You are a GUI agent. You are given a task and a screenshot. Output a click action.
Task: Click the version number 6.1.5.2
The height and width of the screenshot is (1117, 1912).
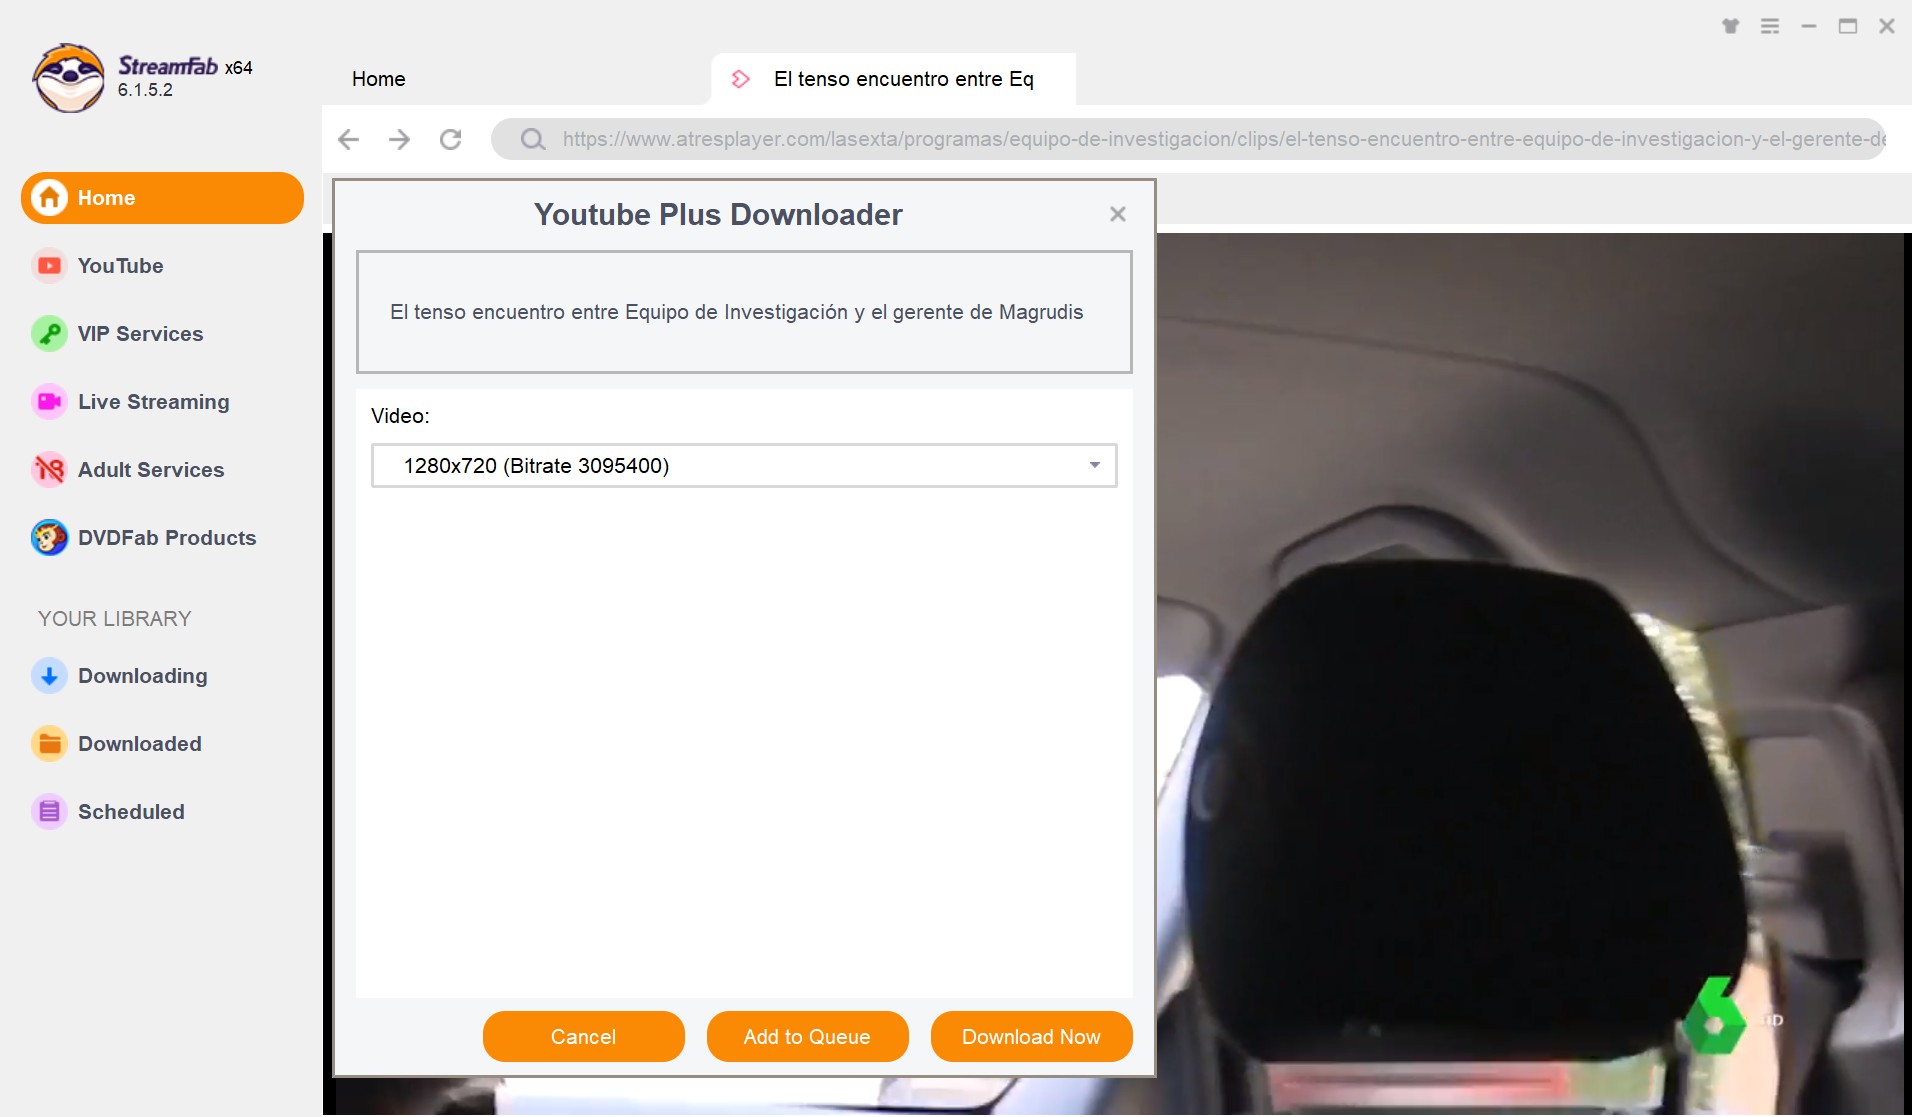145,90
